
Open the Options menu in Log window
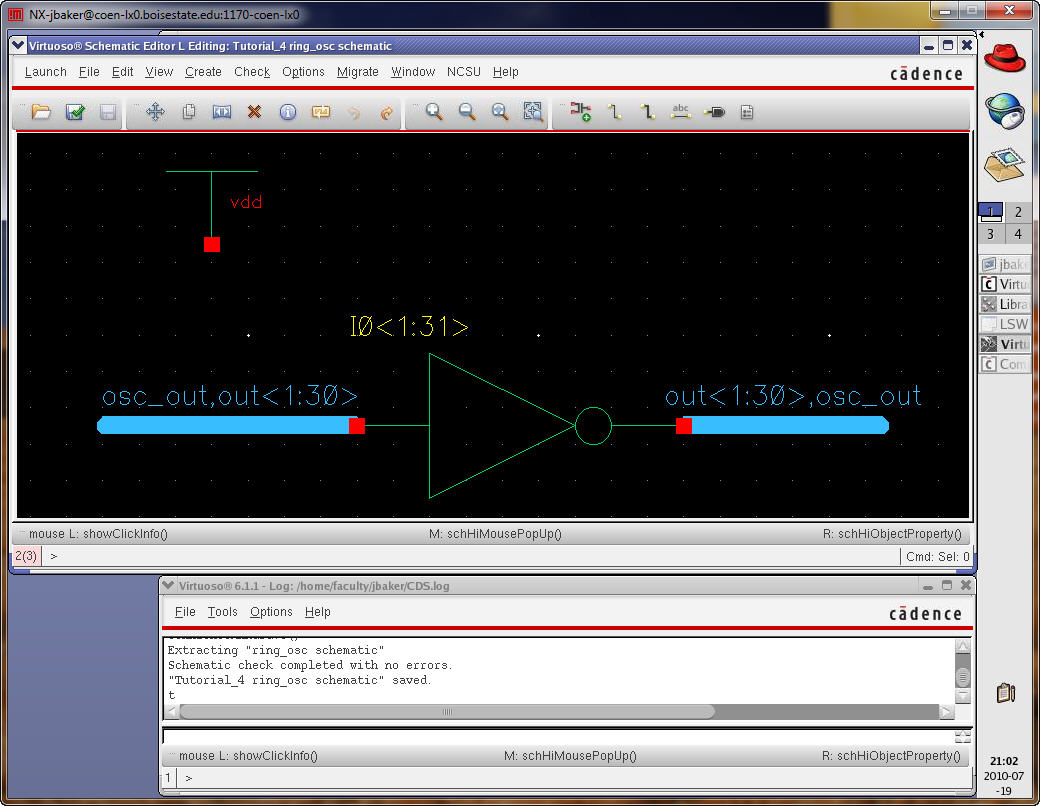pos(271,612)
